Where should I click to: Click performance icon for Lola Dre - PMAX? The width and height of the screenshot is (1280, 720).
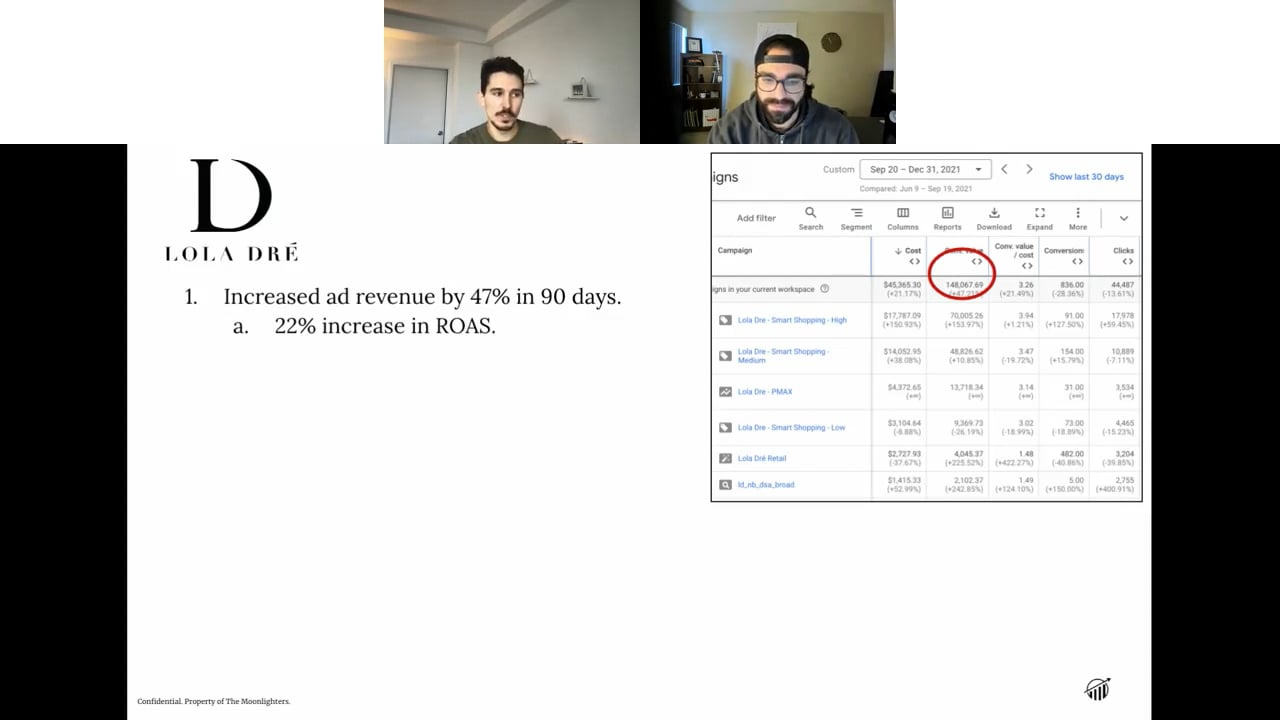pos(725,392)
